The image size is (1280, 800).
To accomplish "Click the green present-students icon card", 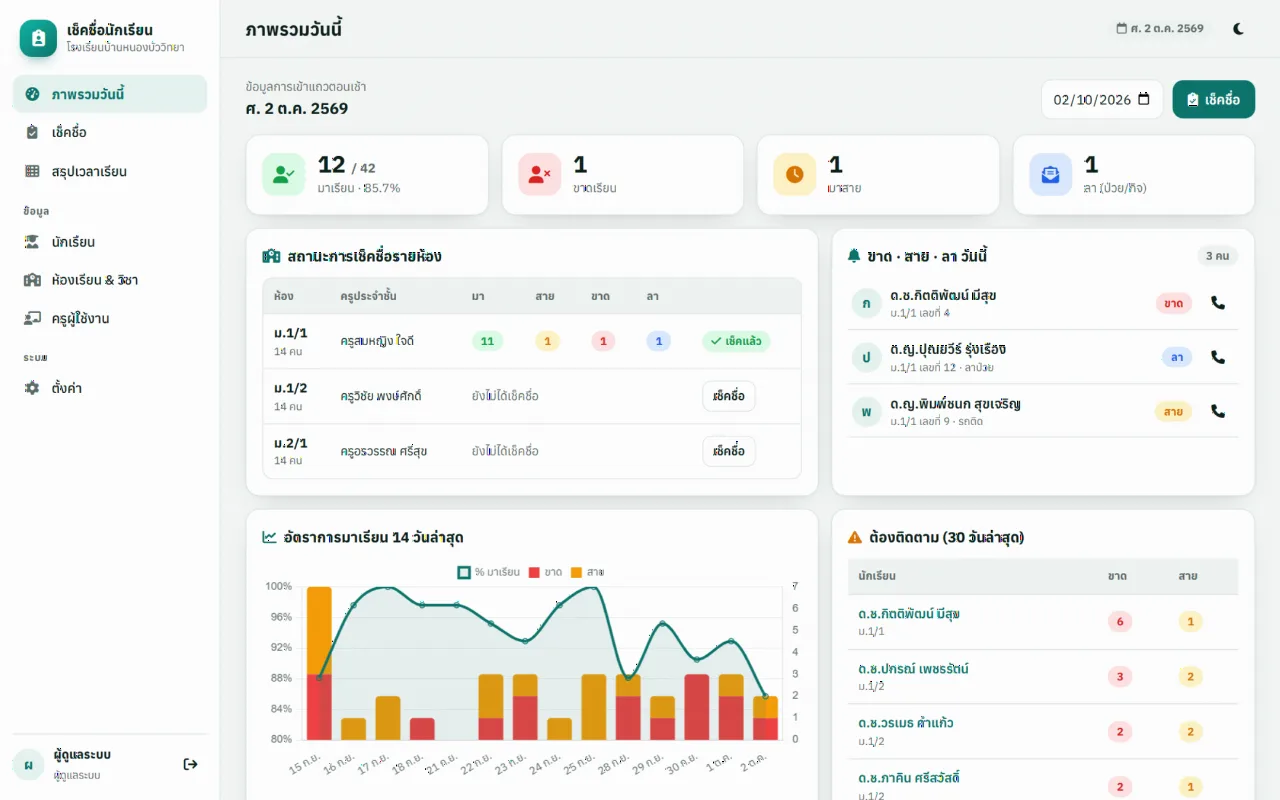I will 284,174.
